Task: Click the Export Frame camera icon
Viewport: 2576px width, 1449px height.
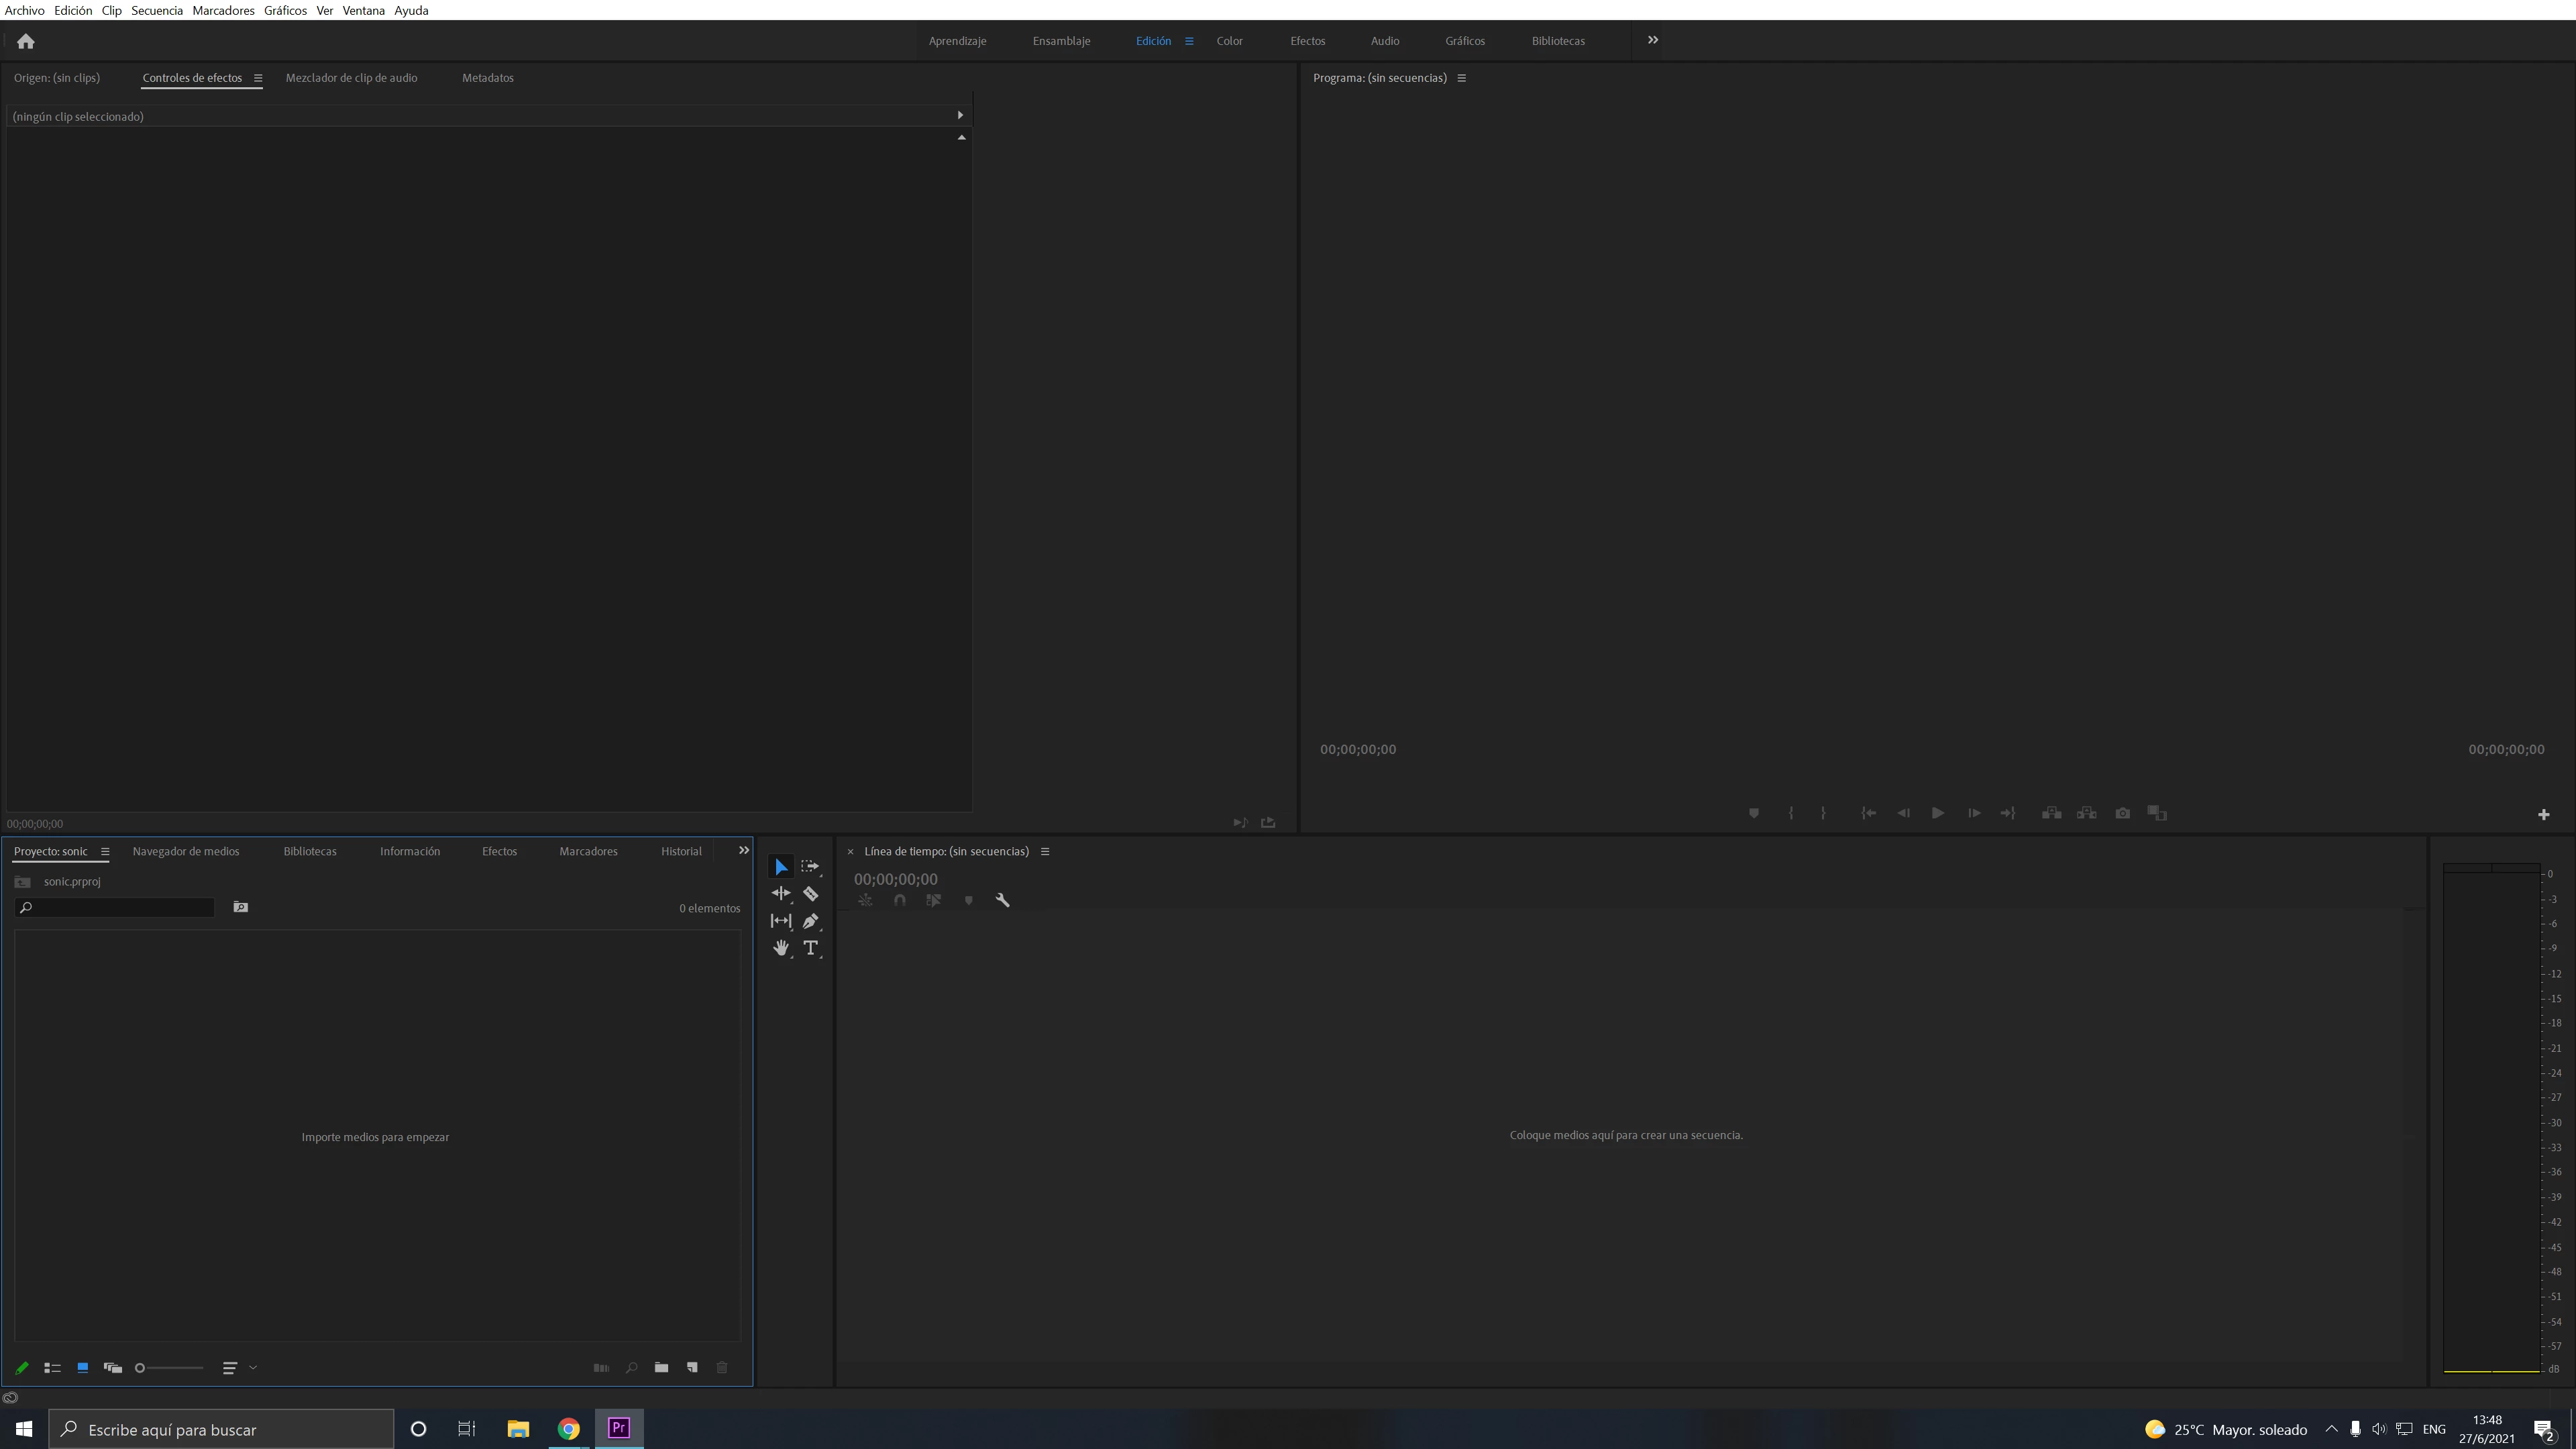Action: tap(2122, 813)
